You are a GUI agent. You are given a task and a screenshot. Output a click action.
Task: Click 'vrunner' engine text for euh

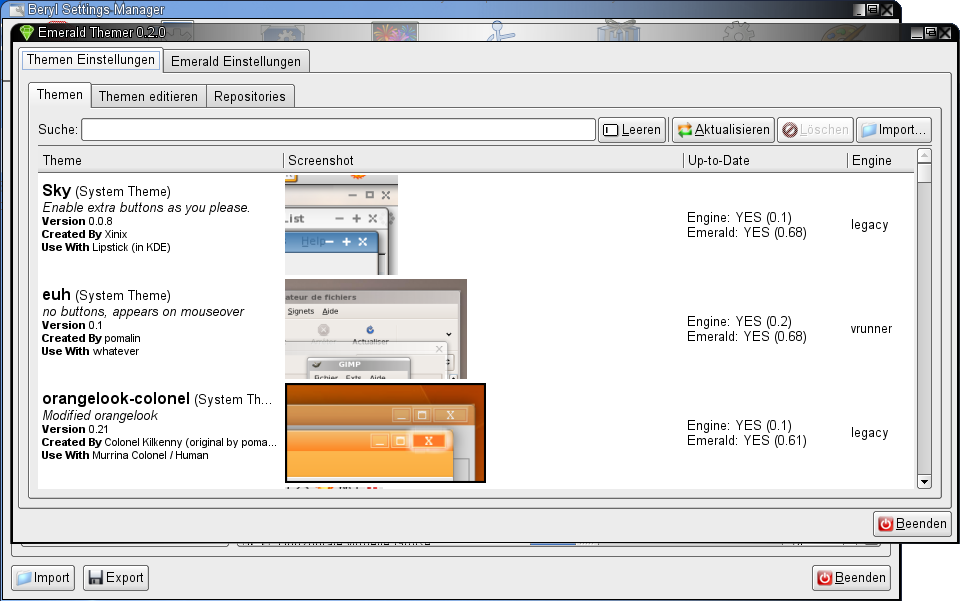coord(871,329)
